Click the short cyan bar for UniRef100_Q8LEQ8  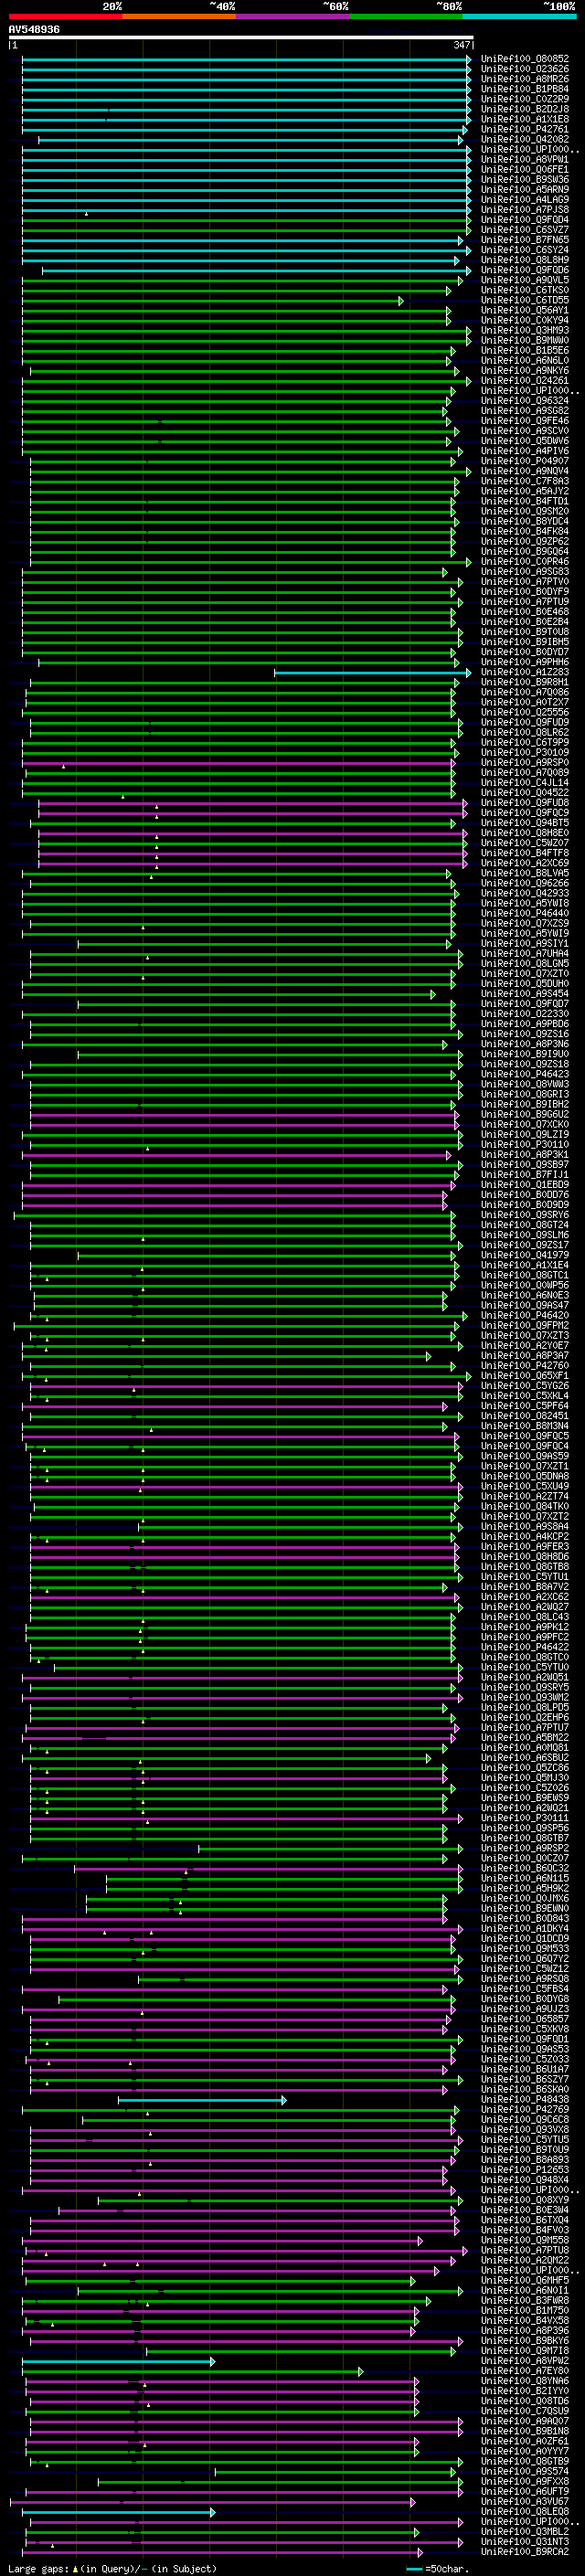click(x=118, y=2511)
